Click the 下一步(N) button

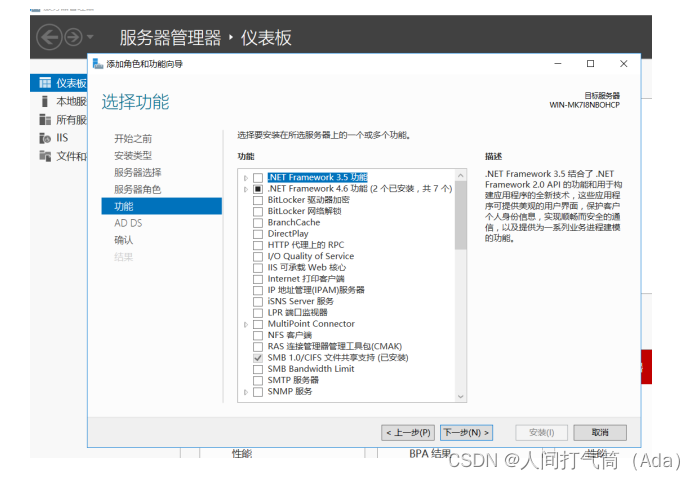tap(466, 433)
